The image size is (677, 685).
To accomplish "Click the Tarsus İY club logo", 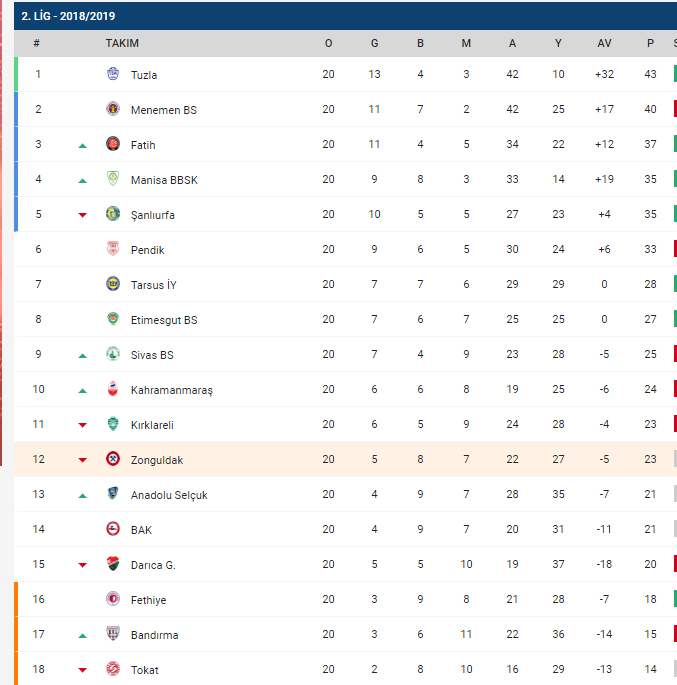I will coord(113,284).
